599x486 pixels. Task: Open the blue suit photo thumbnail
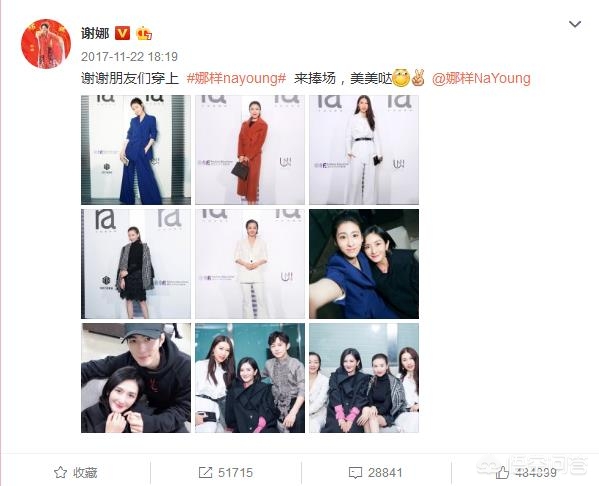[136, 150]
